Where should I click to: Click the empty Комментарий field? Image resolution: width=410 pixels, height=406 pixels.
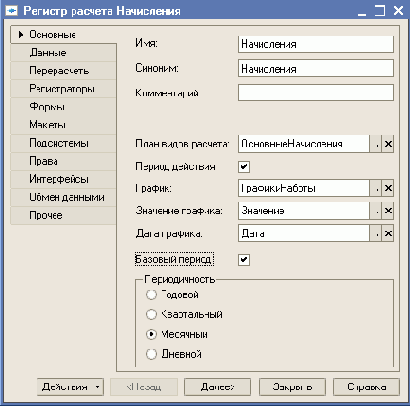point(316,93)
